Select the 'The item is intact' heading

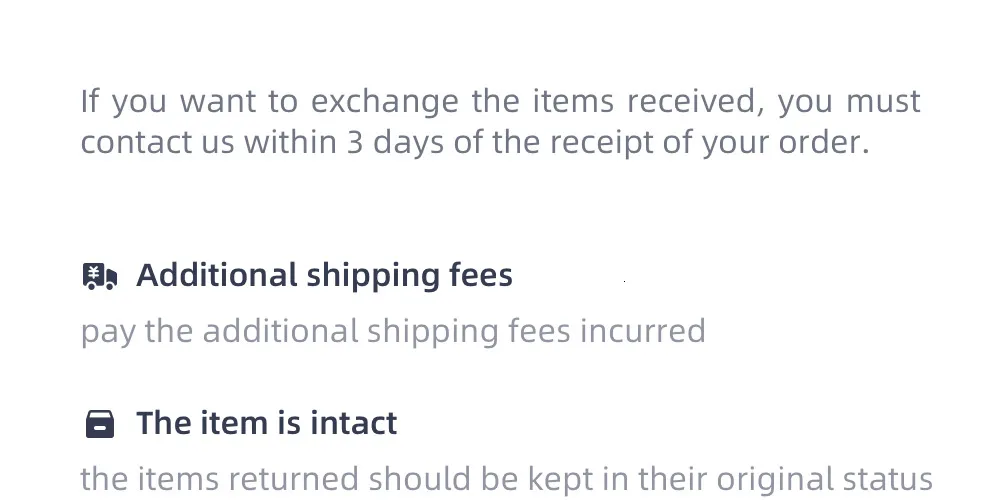266,423
